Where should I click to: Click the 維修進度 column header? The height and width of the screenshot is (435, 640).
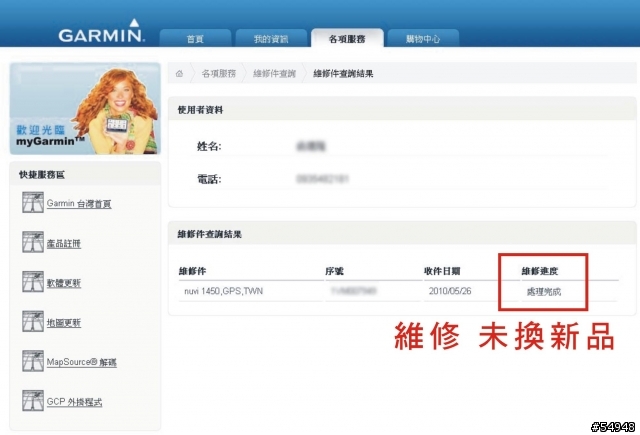click(540, 271)
